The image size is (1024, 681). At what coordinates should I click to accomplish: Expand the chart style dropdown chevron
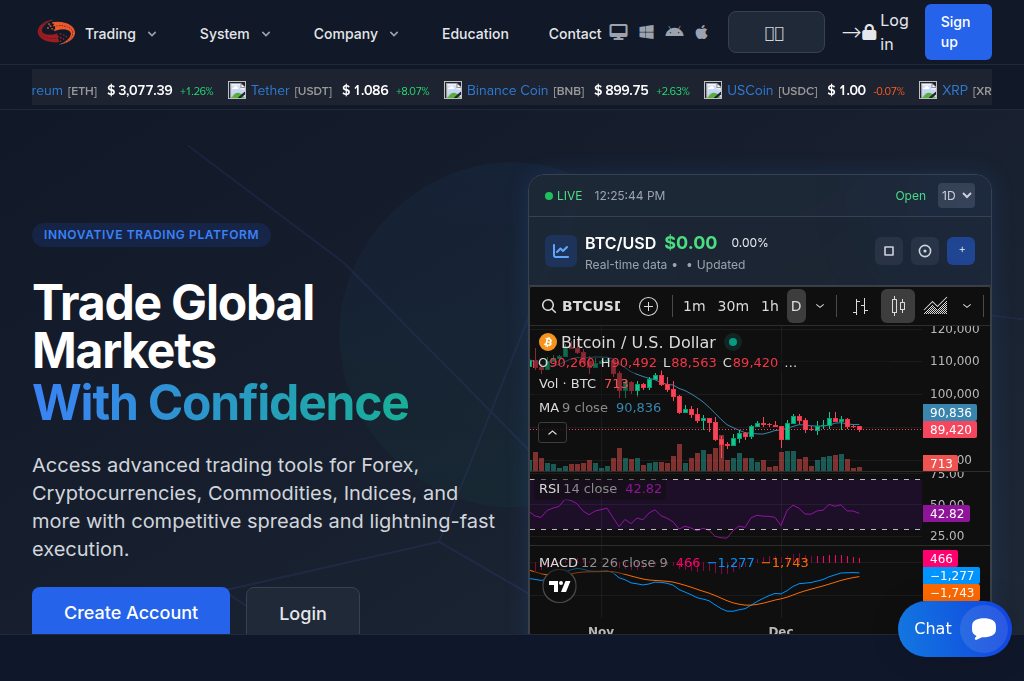click(x=966, y=306)
